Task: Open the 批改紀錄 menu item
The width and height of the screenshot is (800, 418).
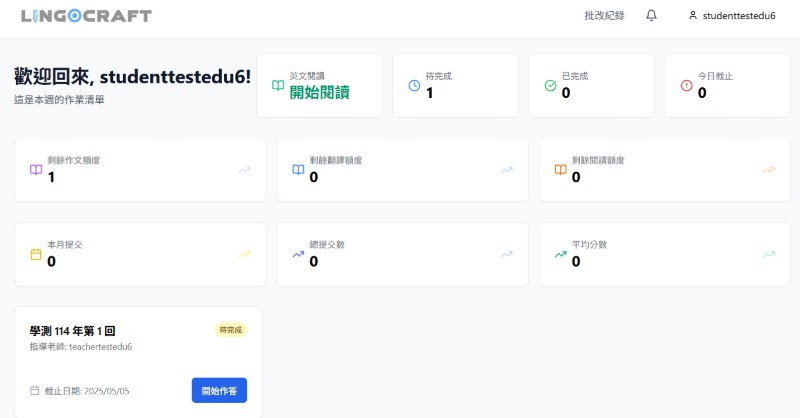Action: click(x=604, y=16)
